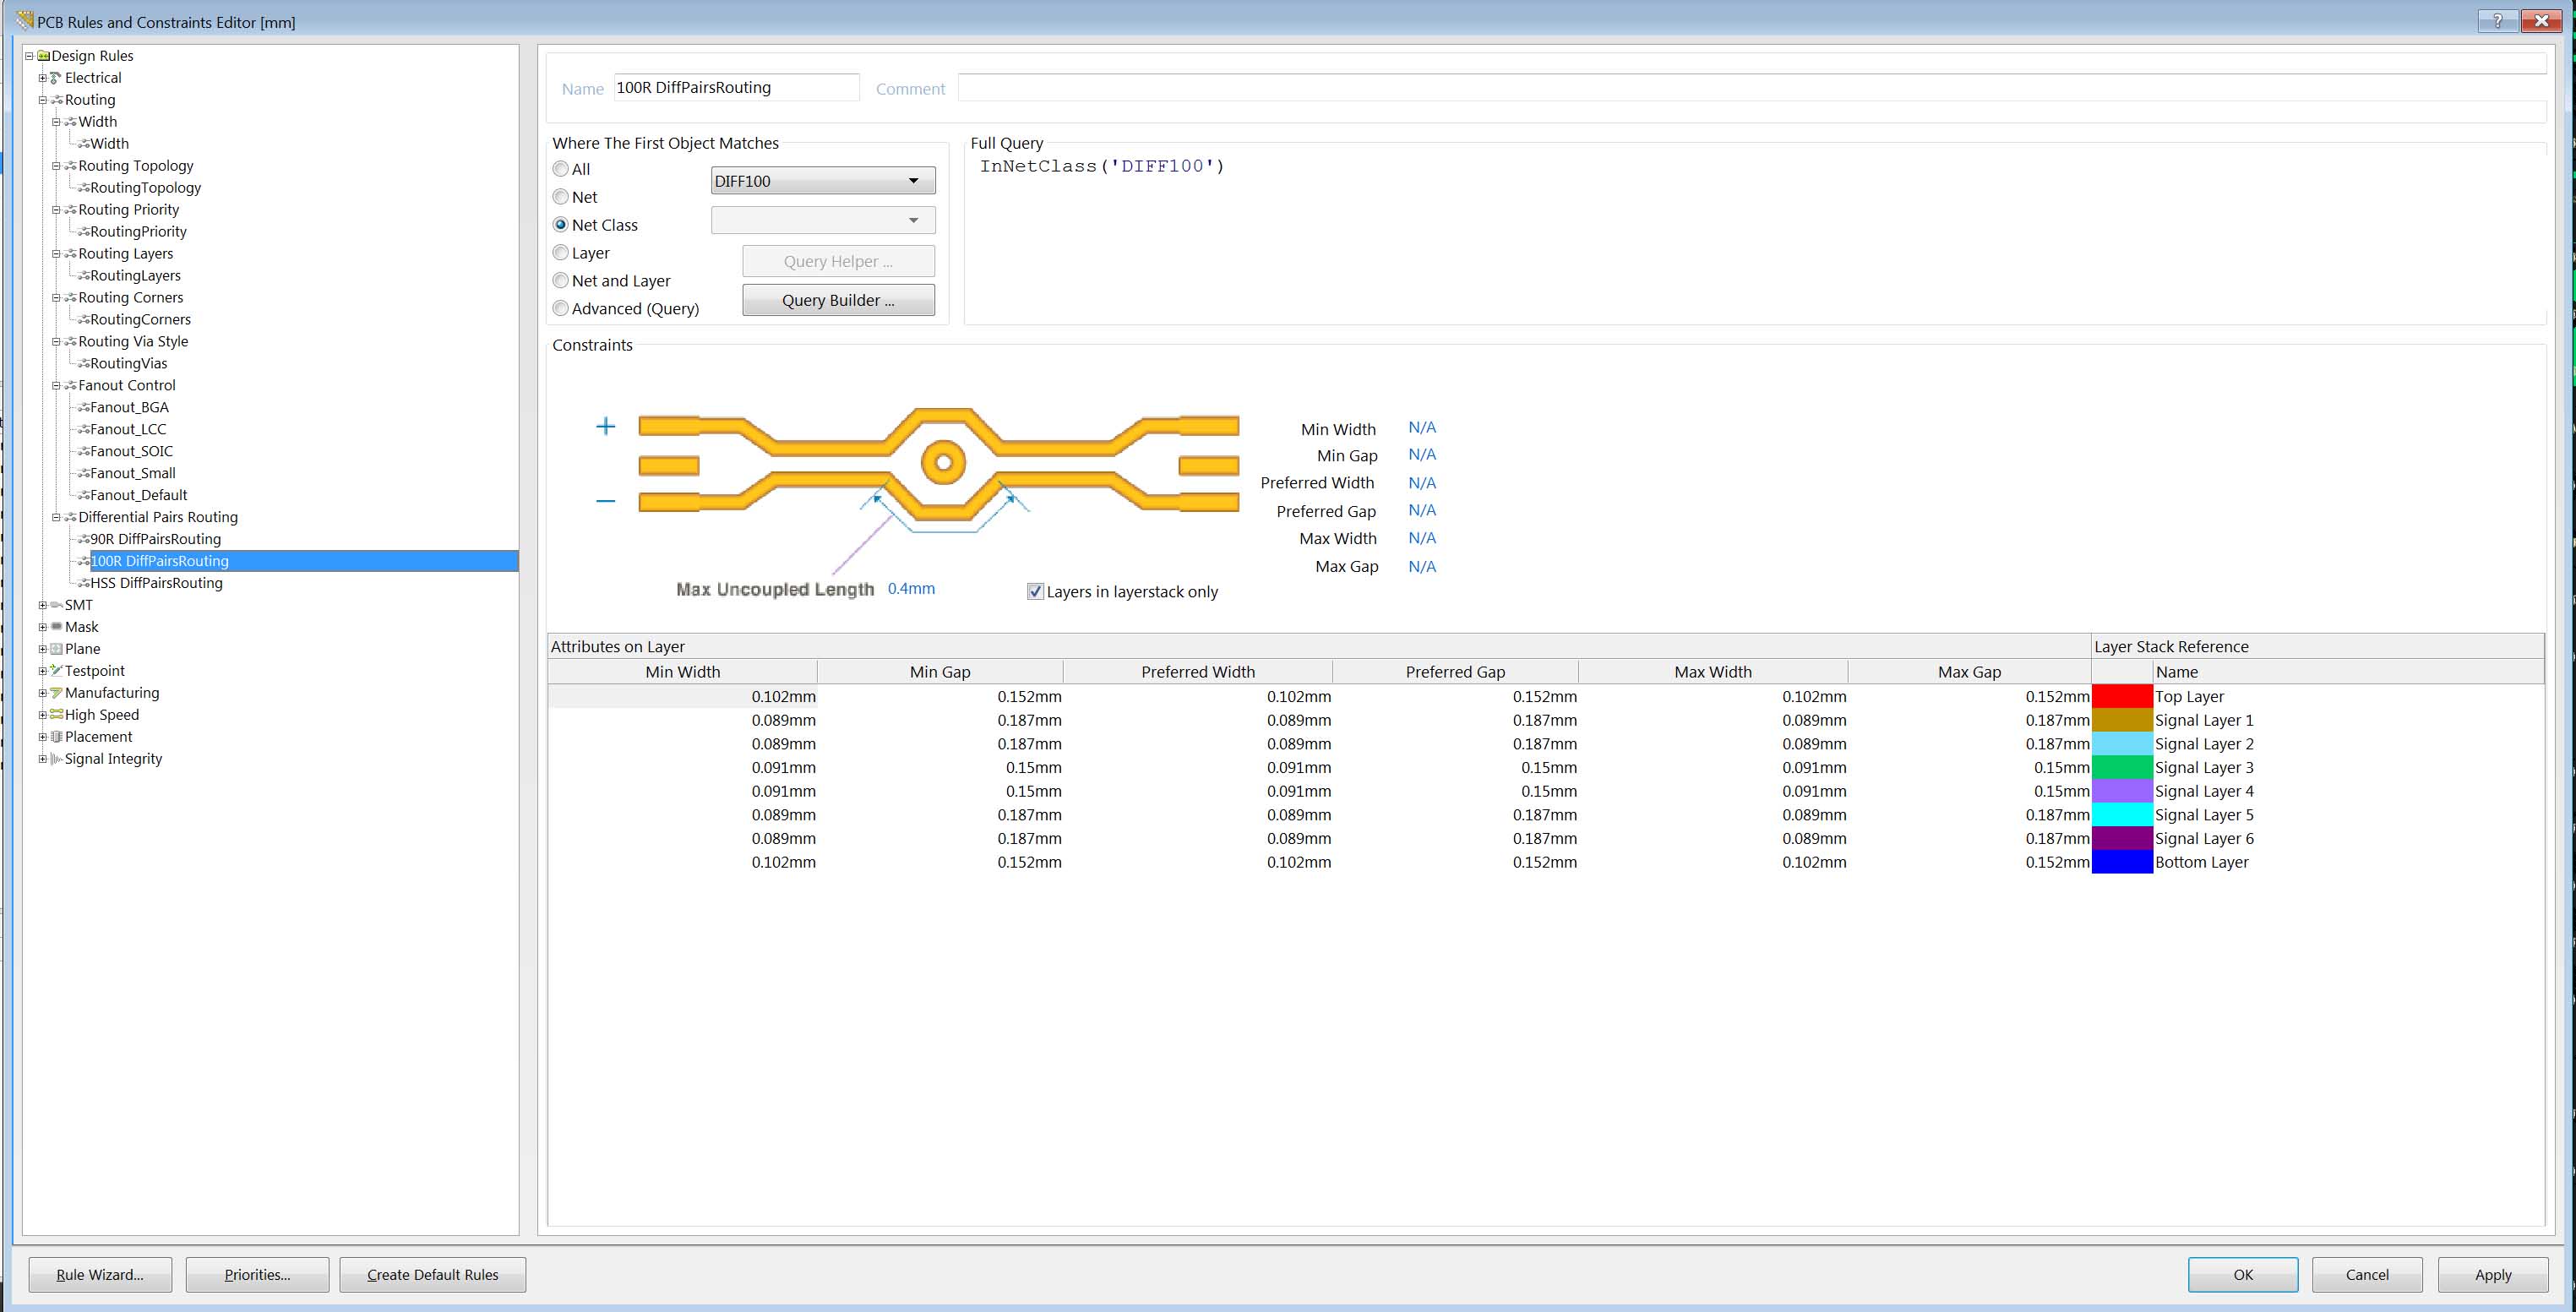Uncheck Layers in layerstack only

click(x=1035, y=592)
